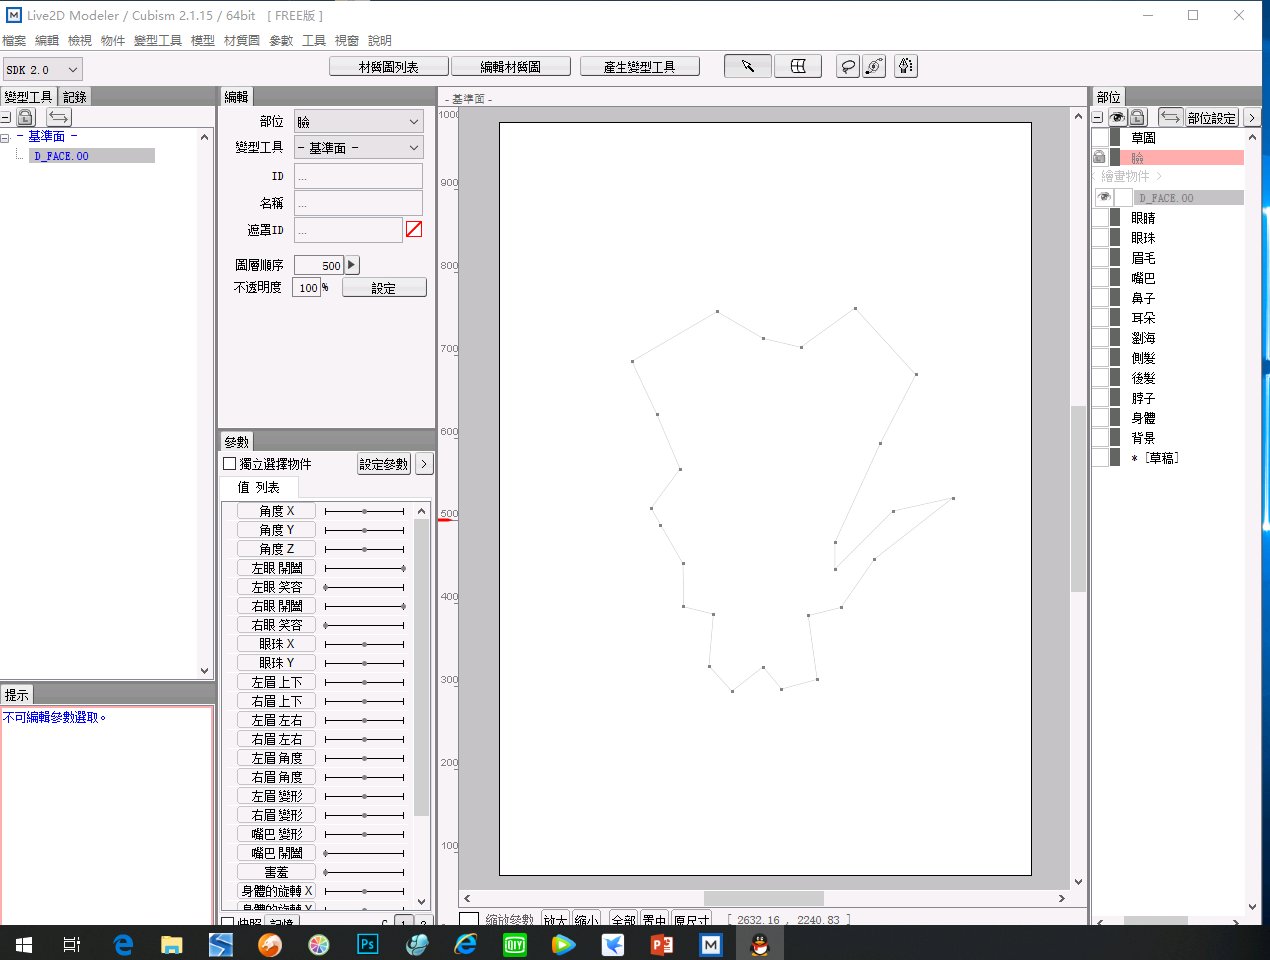Image resolution: width=1270 pixels, height=960 pixels.
Task: Toggle visibility box for 瀏海 part
Action: coord(1100,337)
